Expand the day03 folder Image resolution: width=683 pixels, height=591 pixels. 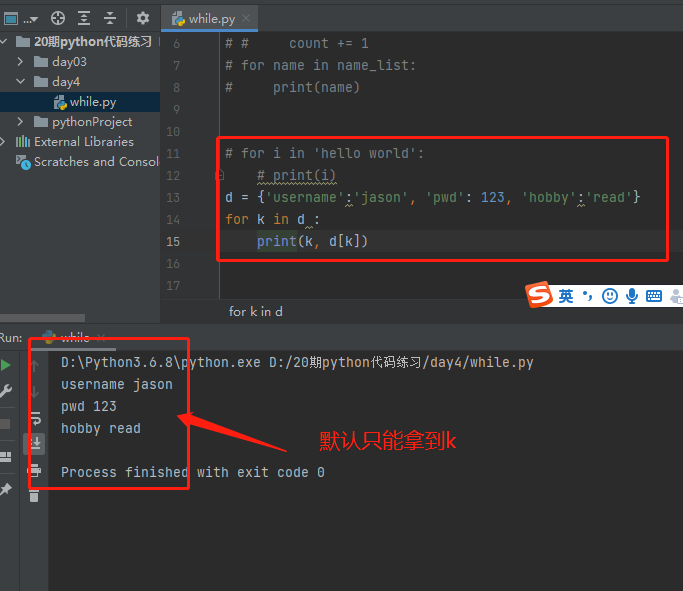pyautogui.click(x=20, y=61)
